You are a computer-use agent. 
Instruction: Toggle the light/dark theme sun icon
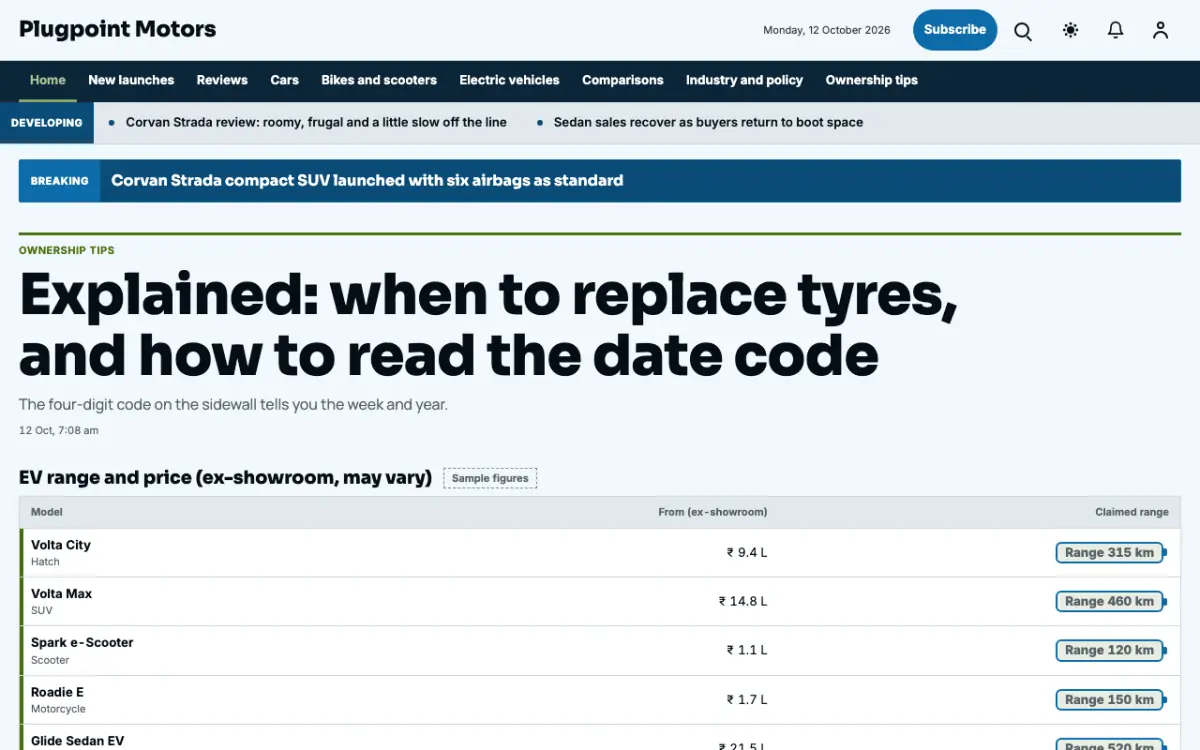point(1070,31)
